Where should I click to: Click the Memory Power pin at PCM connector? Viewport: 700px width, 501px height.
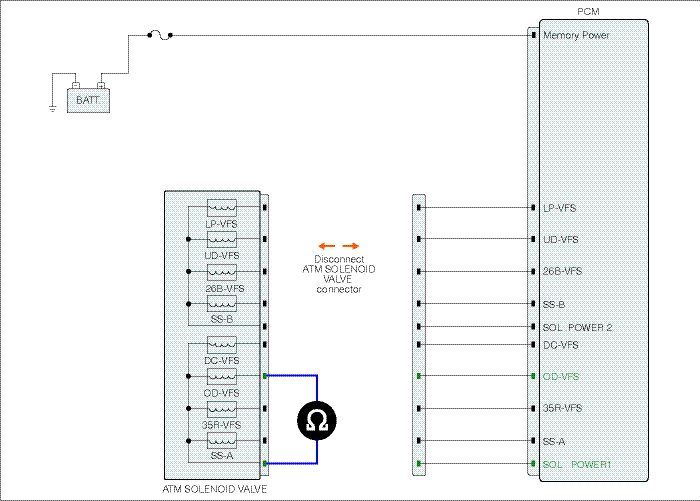coord(533,35)
